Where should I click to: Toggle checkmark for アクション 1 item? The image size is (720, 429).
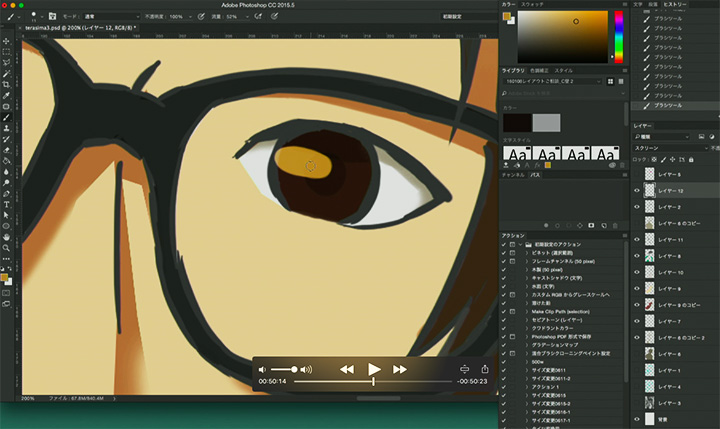click(504, 387)
